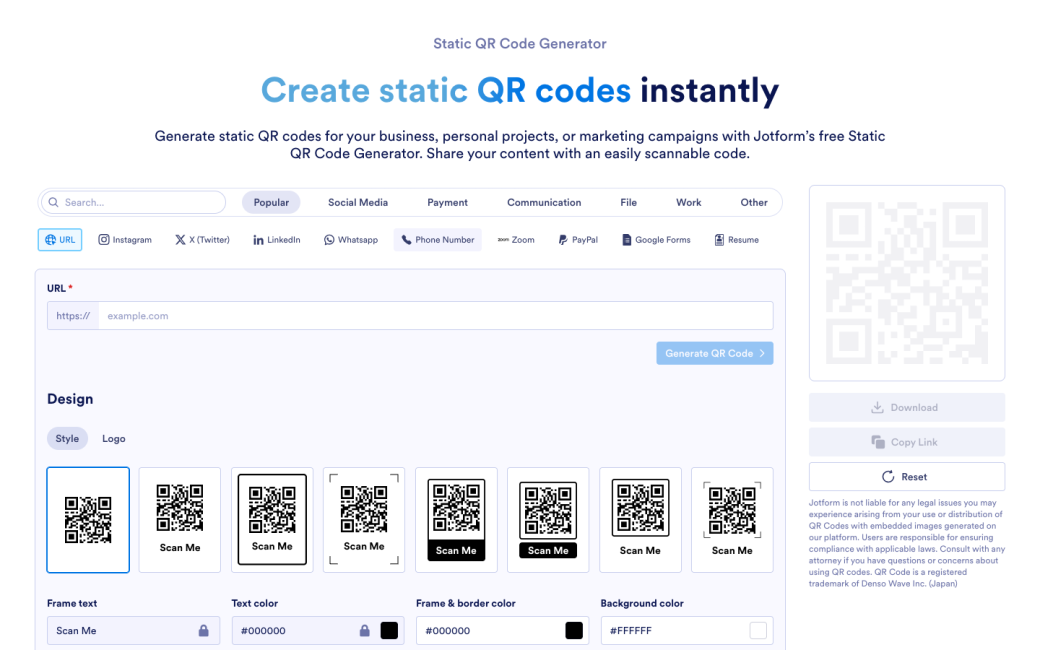Switch to the Work tab

pos(688,202)
